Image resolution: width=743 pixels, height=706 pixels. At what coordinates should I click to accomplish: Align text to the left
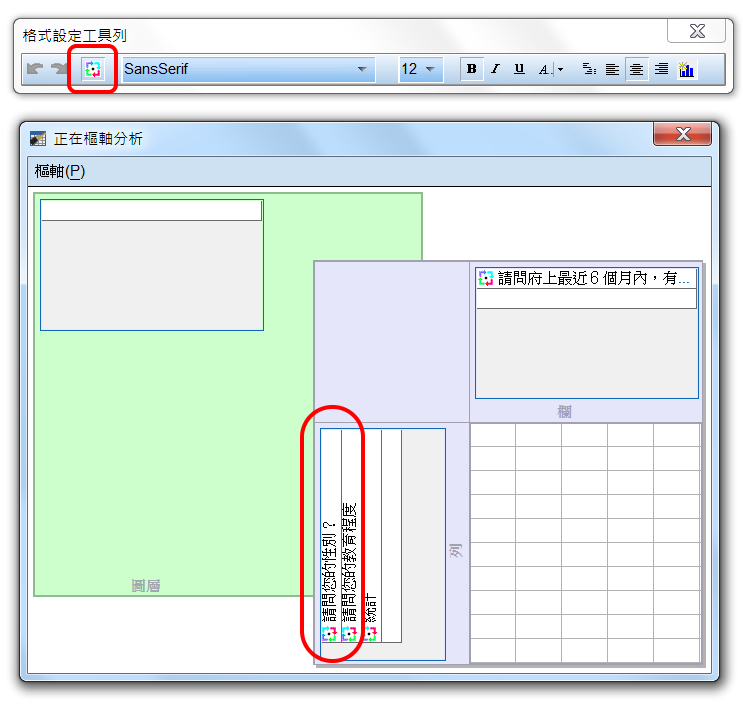pyautogui.click(x=612, y=69)
